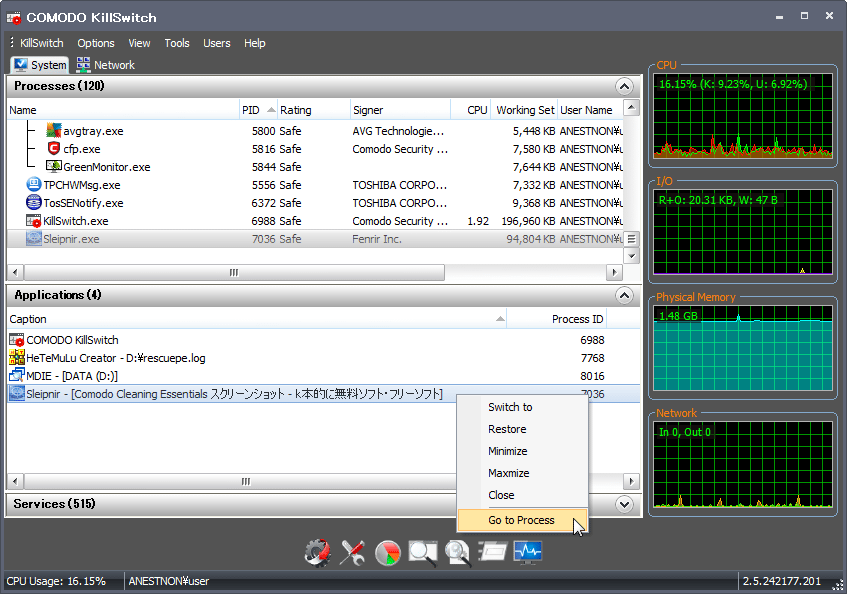This screenshot has width=847, height=594.
Task: Click the Applications horizontal scroll-left arrow
Action: click(15, 482)
